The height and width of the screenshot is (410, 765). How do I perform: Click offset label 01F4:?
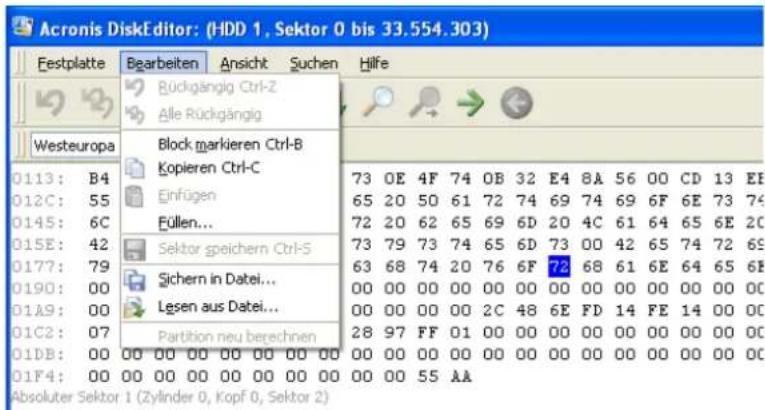pyautogui.click(x=38, y=376)
